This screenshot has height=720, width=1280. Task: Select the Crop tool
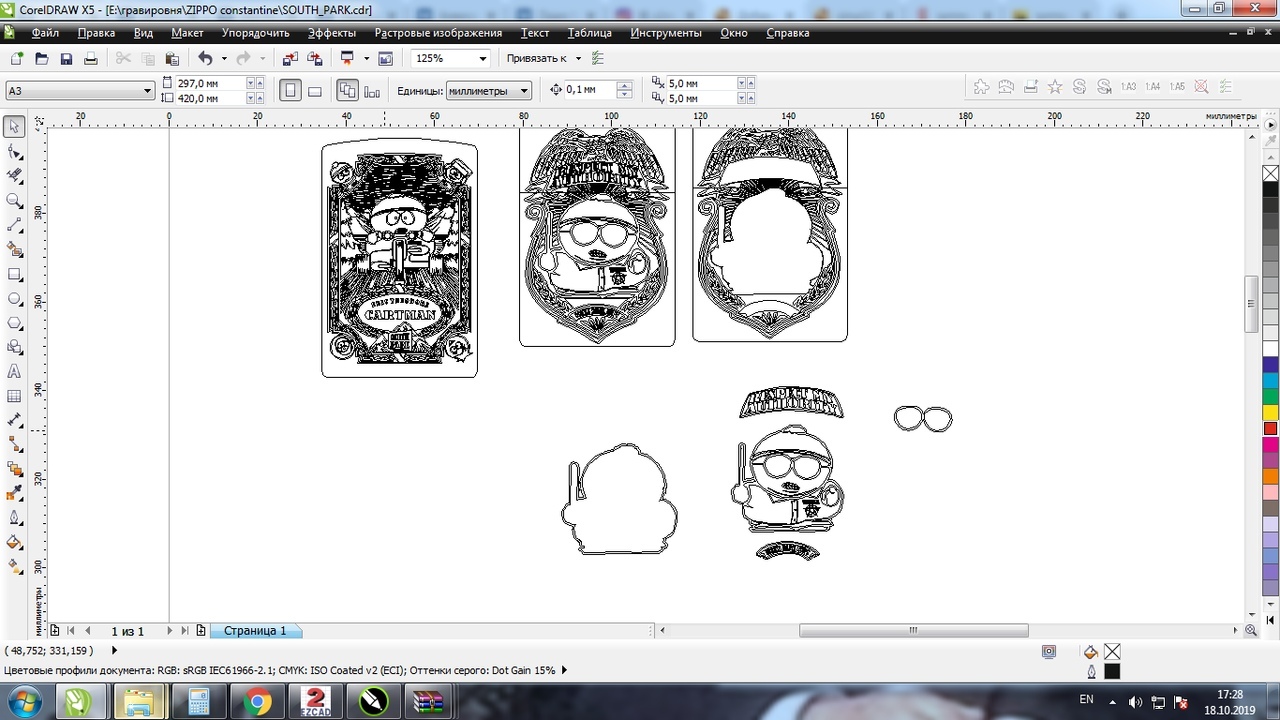click(x=14, y=176)
